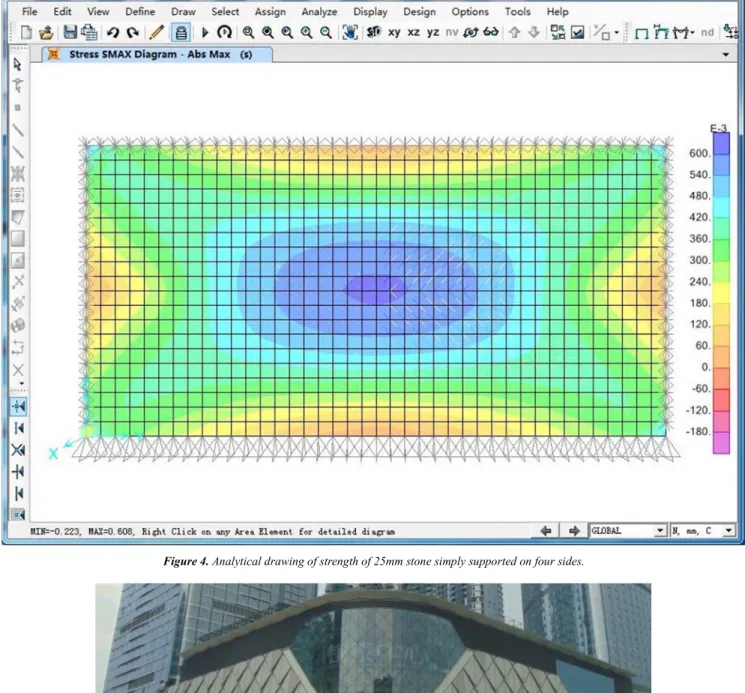The width and height of the screenshot is (745, 693).
Task: Open the File menu
Action: (29, 11)
